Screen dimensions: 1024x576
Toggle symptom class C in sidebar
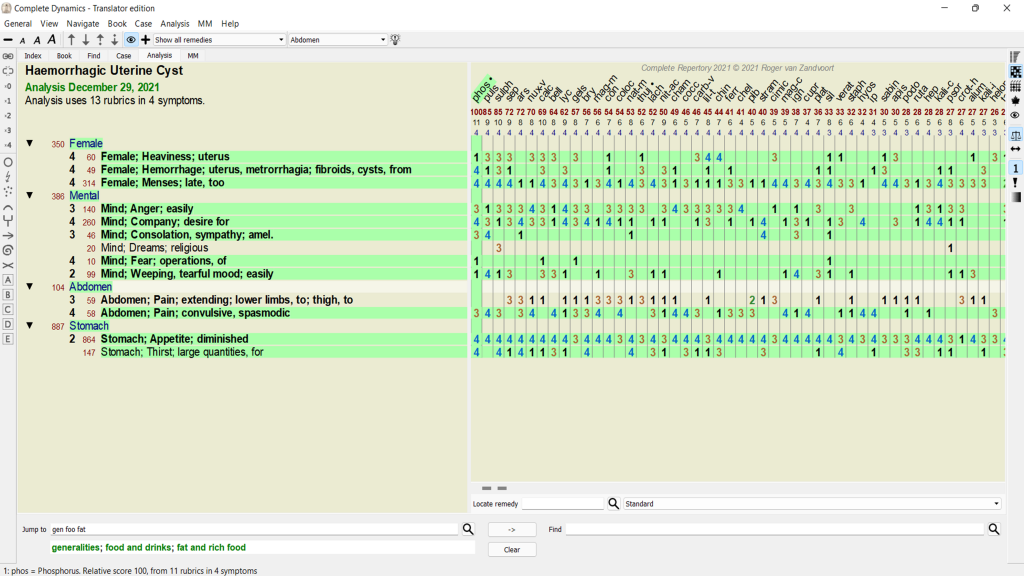click(8, 310)
